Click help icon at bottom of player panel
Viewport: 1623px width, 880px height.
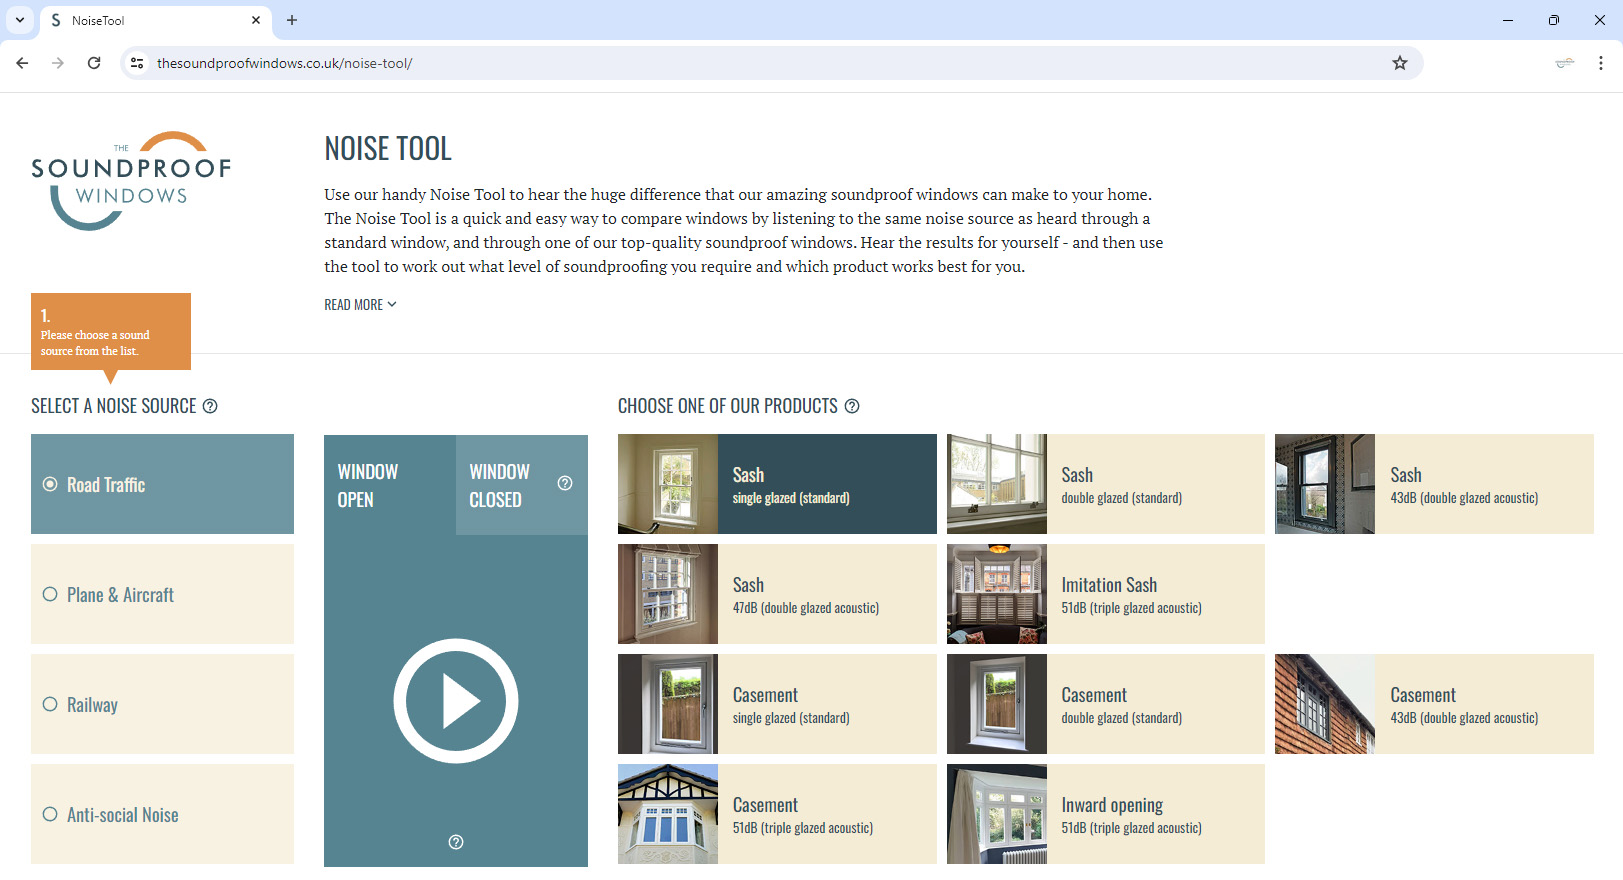point(456,842)
